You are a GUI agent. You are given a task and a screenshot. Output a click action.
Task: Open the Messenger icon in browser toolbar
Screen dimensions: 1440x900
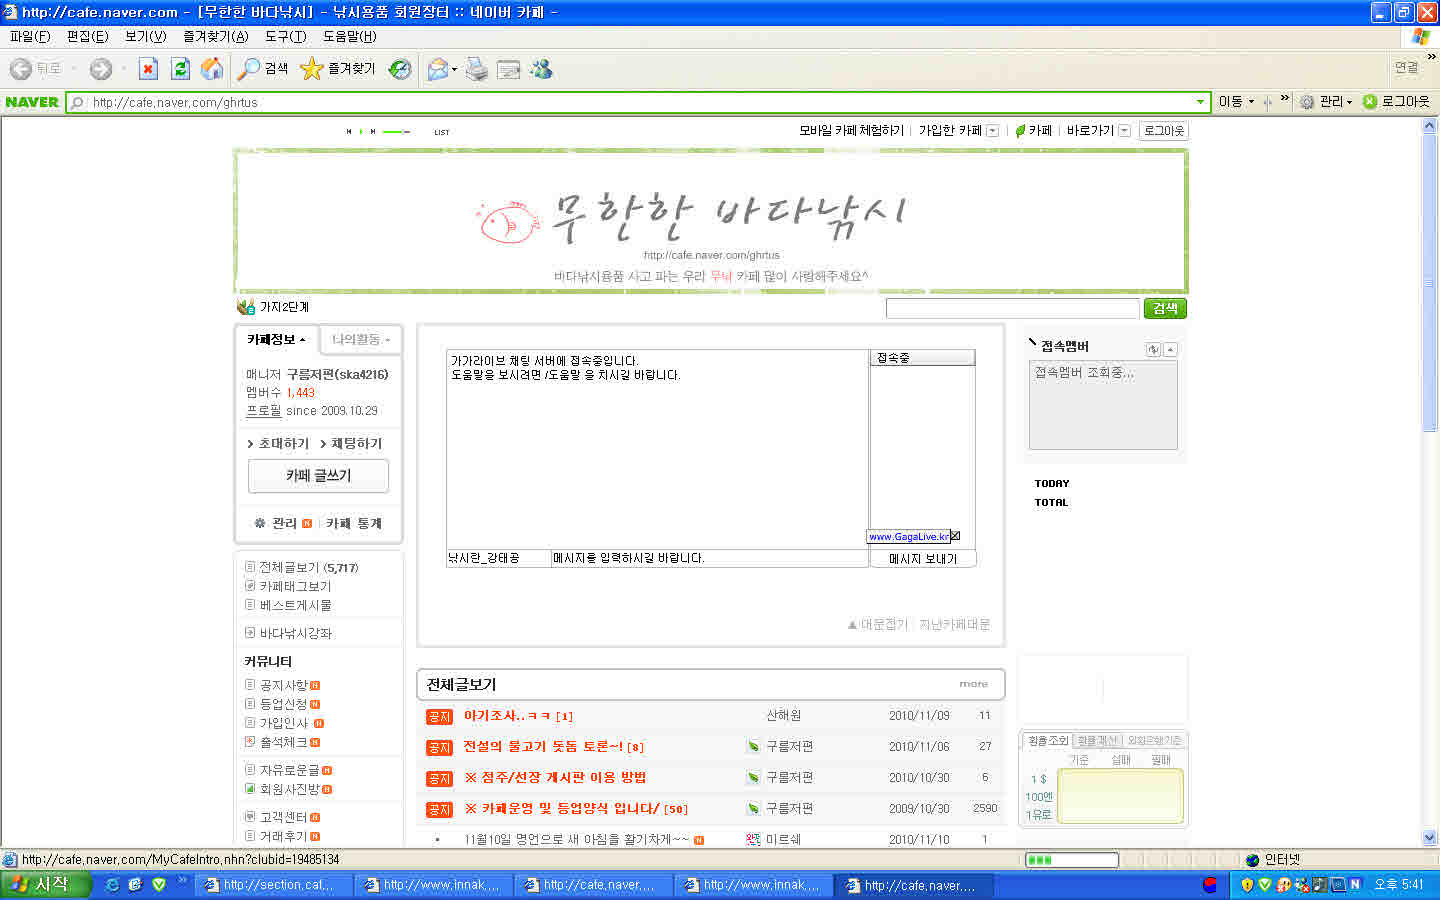(541, 69)
